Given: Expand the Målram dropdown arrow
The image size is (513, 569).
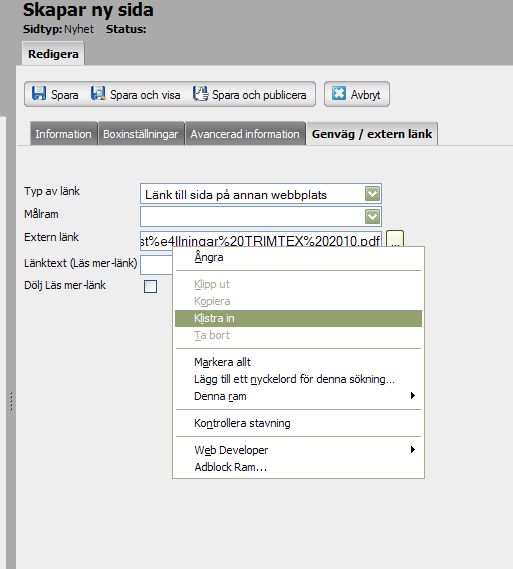Looking at the screenshot, I should point(372,217).
